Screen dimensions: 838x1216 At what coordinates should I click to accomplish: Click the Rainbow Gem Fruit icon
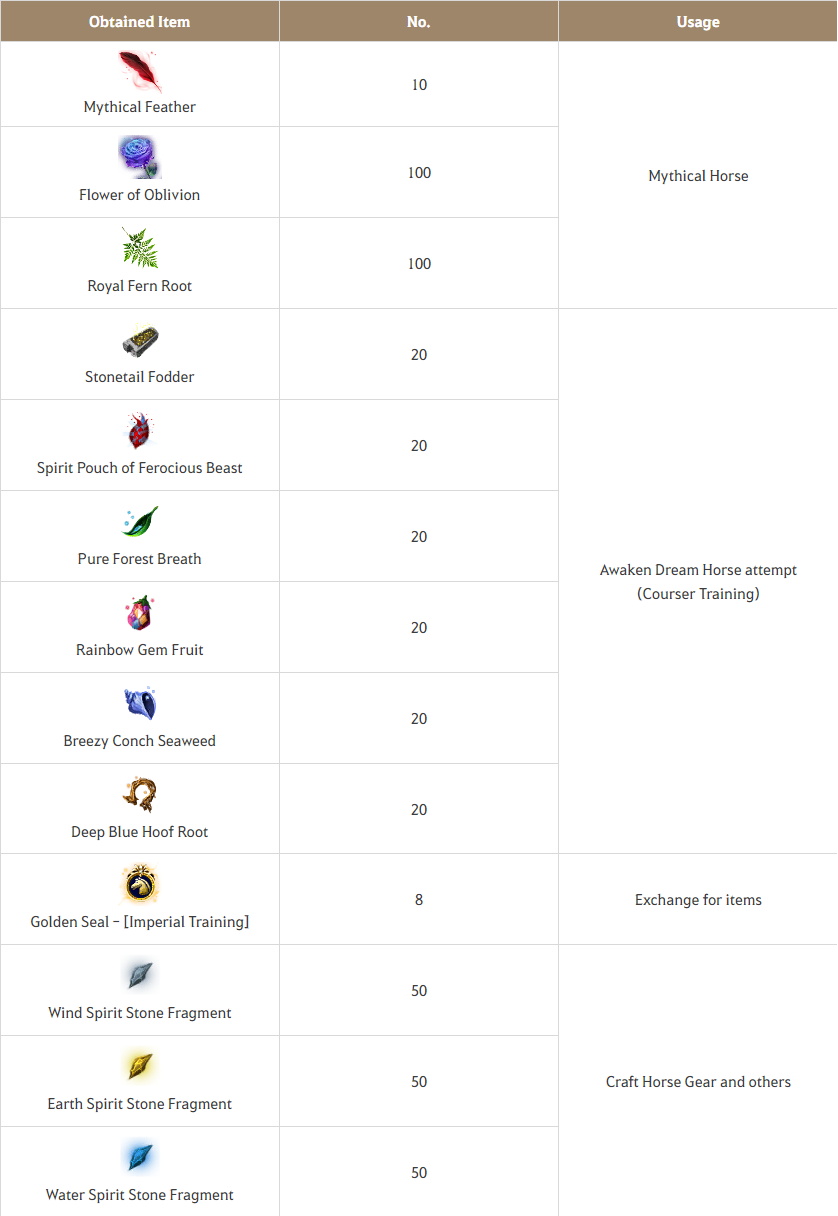140,613
